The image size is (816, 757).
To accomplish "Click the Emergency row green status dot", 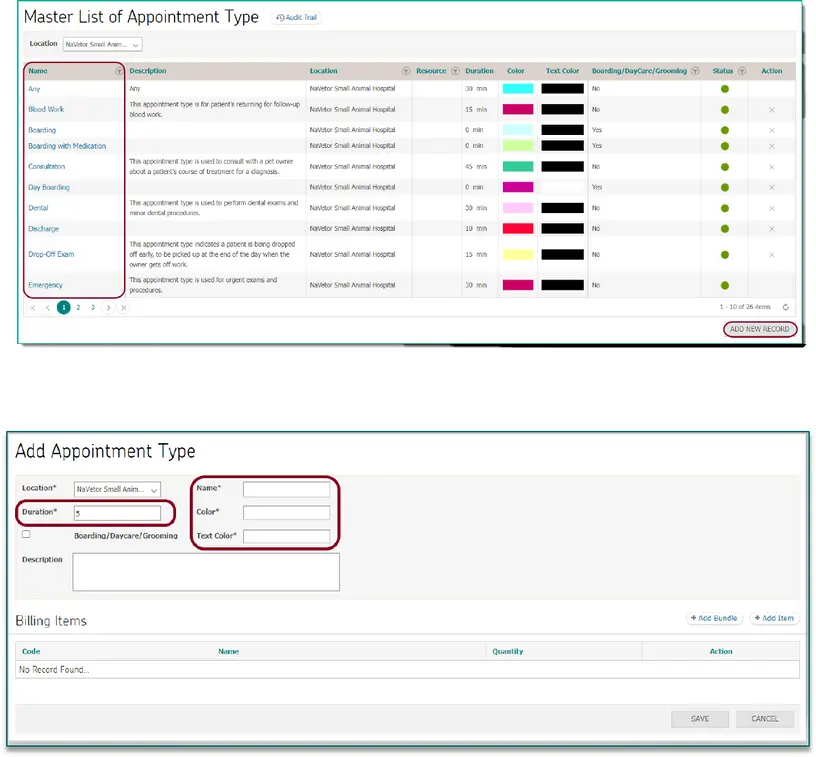I will (x=724, y=285).
